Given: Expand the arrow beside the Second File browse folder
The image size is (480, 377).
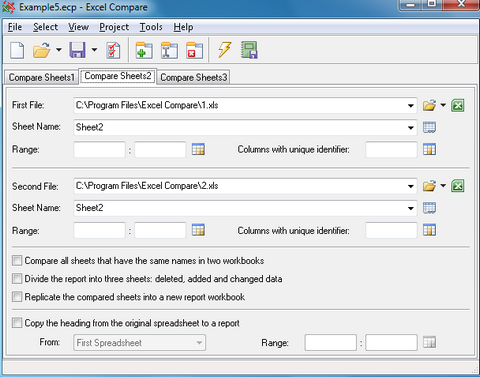Looking at the screenshot, I should click(443, 186).
